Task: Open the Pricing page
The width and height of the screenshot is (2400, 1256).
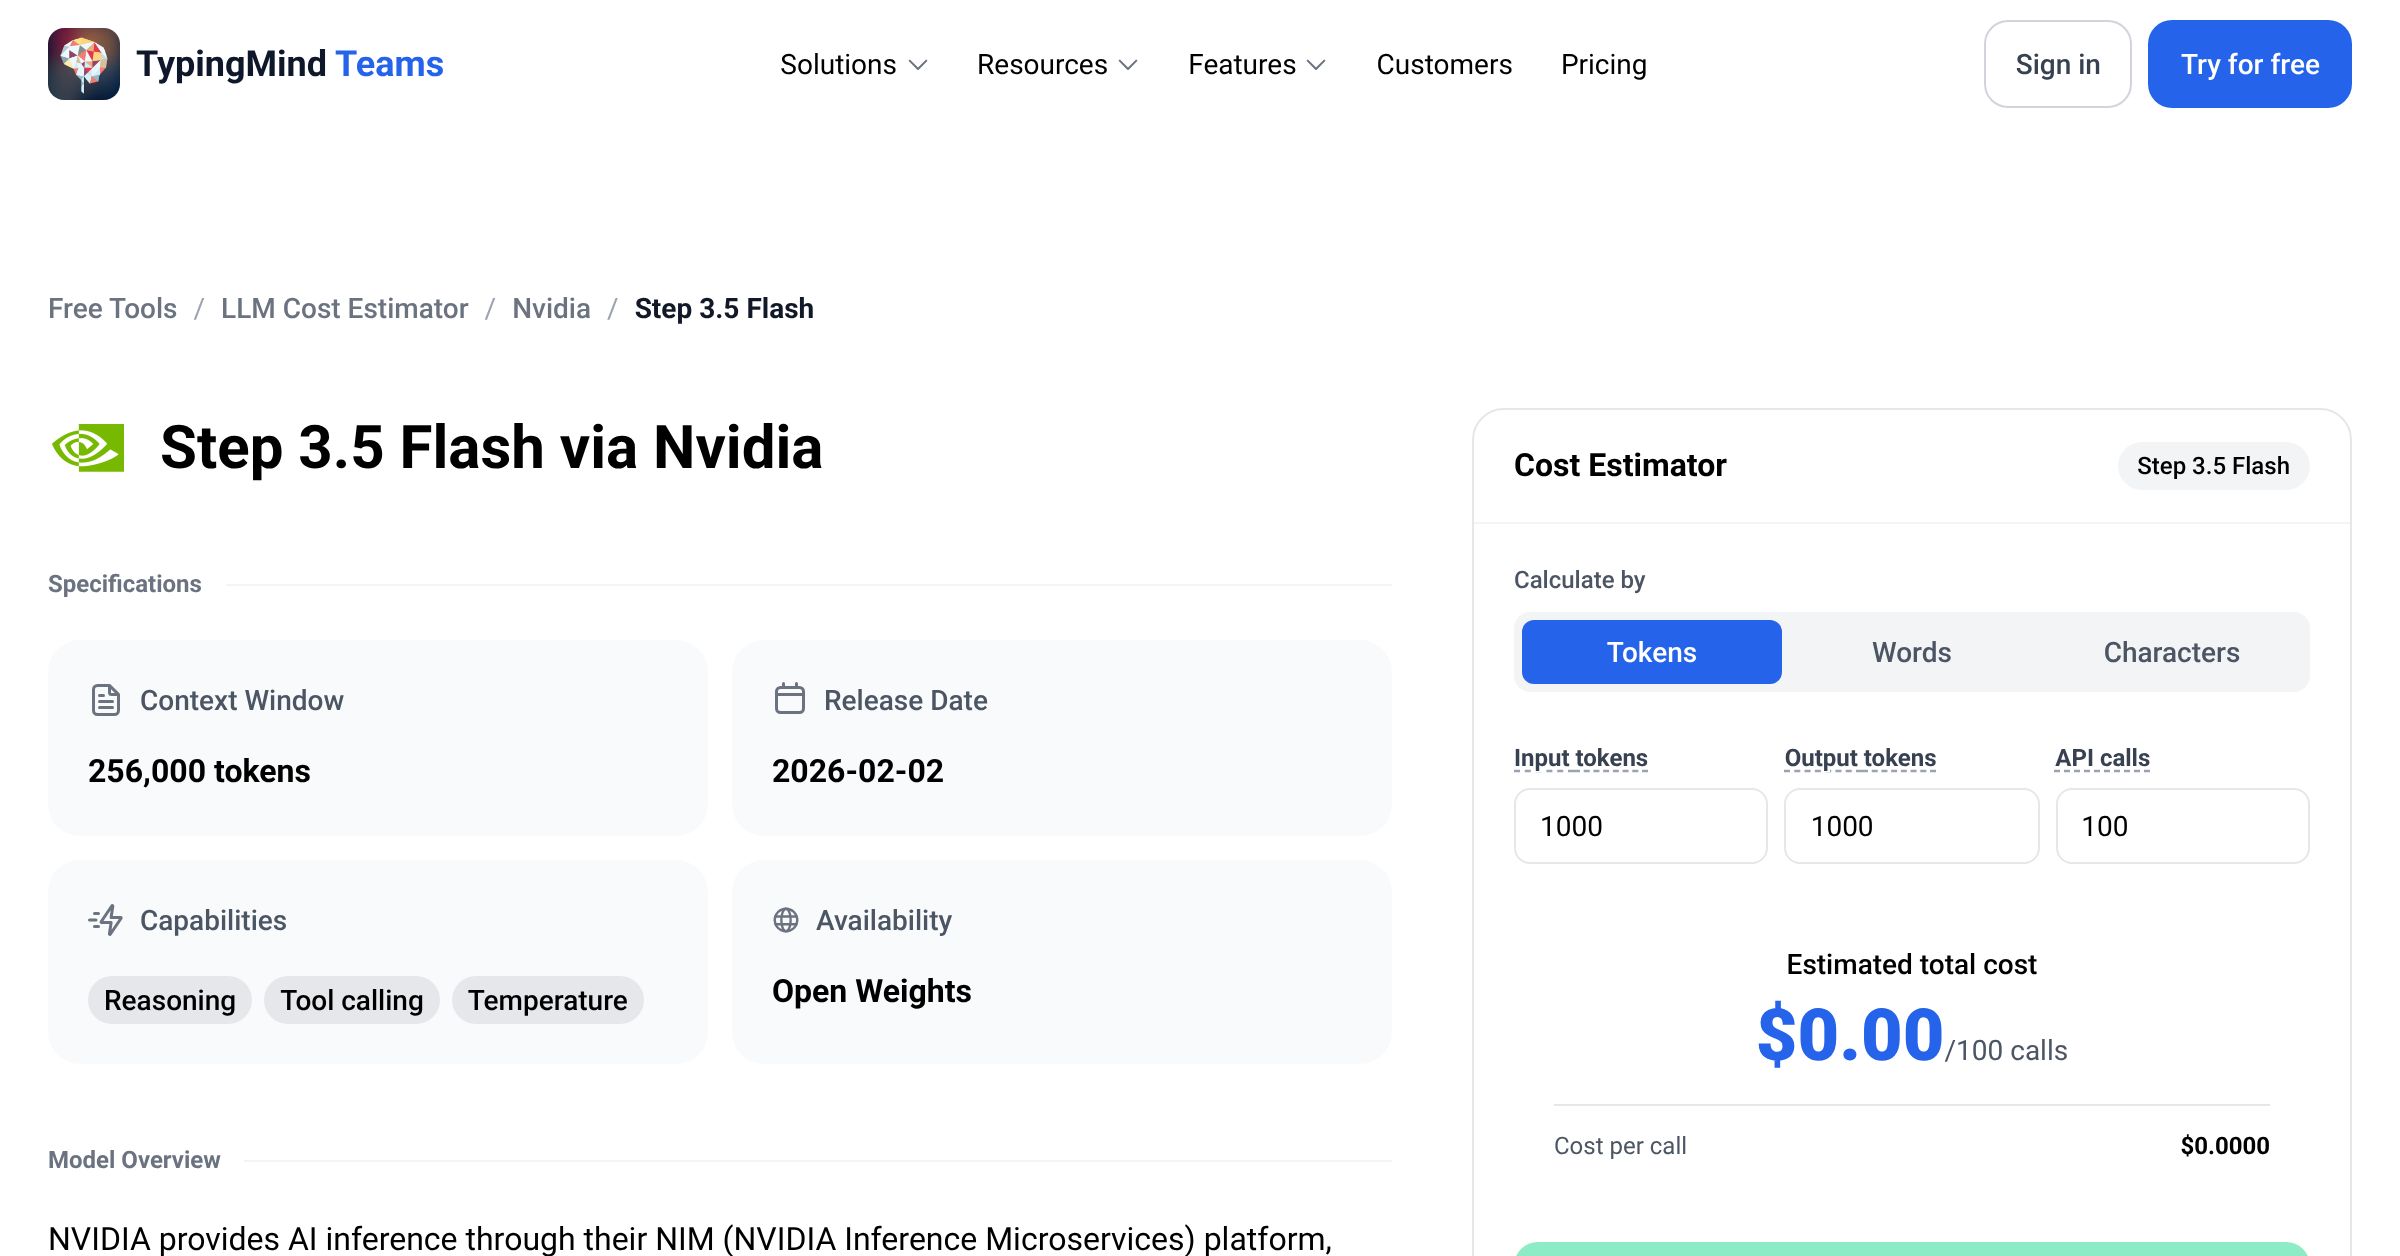Action: click(1604, 64)
